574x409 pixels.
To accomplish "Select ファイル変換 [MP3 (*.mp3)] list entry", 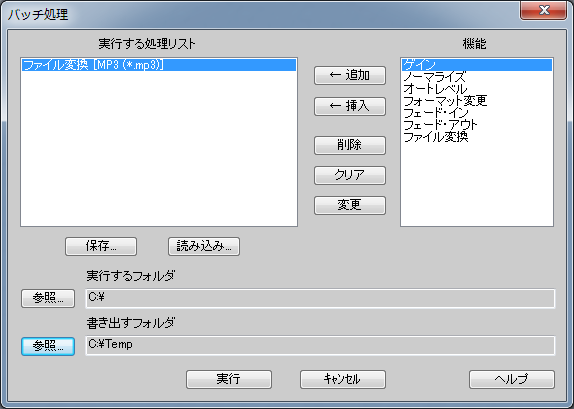I will pyautogui.click(x=159, y=65).
